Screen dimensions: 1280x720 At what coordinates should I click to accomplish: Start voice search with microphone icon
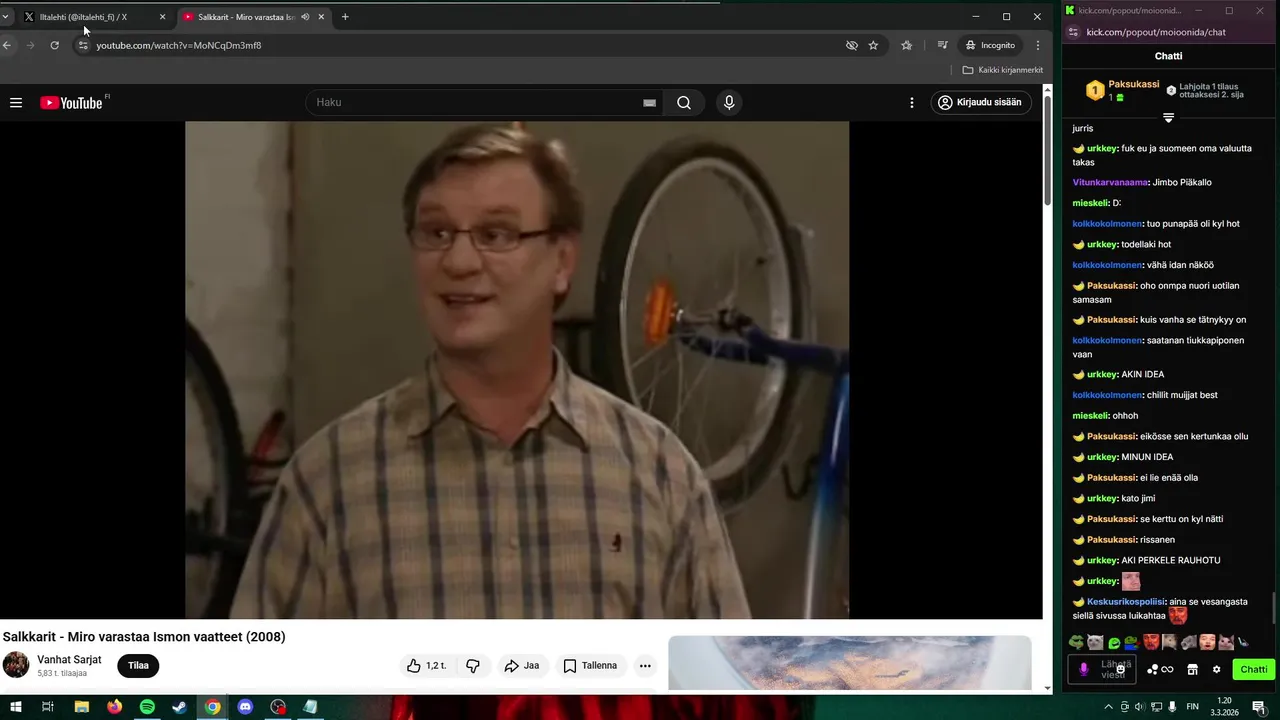(729, 102)
